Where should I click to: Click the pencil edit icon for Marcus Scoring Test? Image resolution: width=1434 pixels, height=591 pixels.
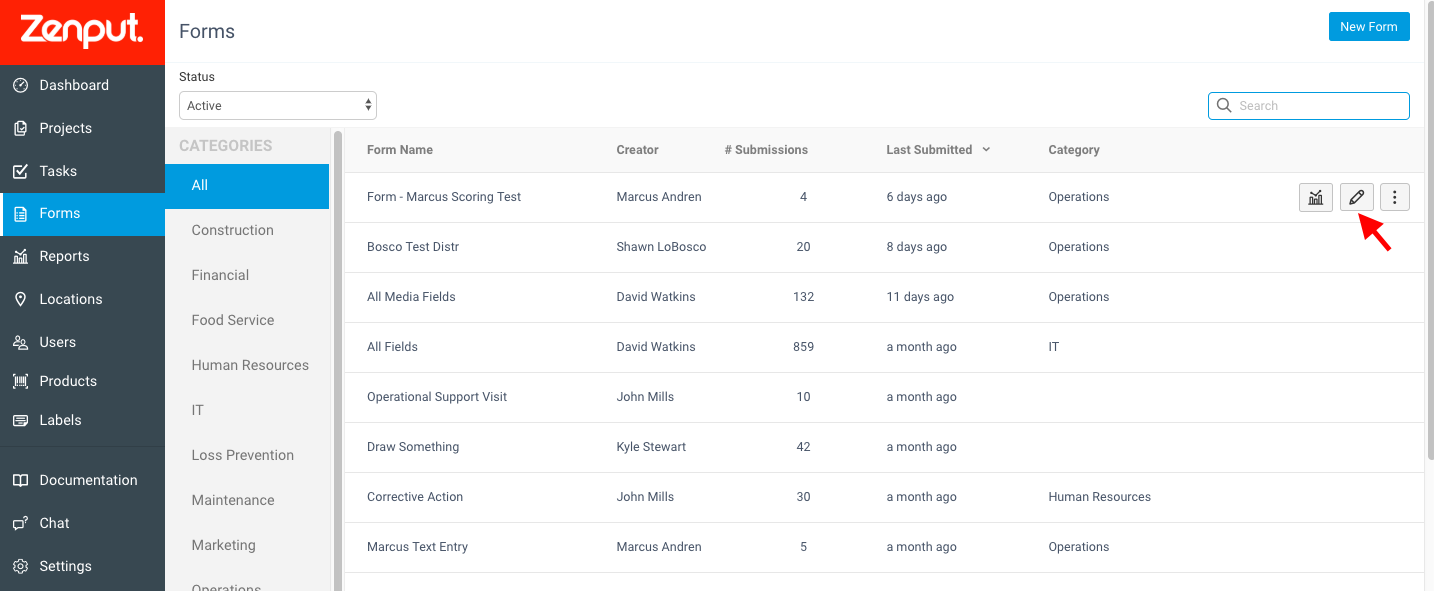click(x=1356, y=197)
